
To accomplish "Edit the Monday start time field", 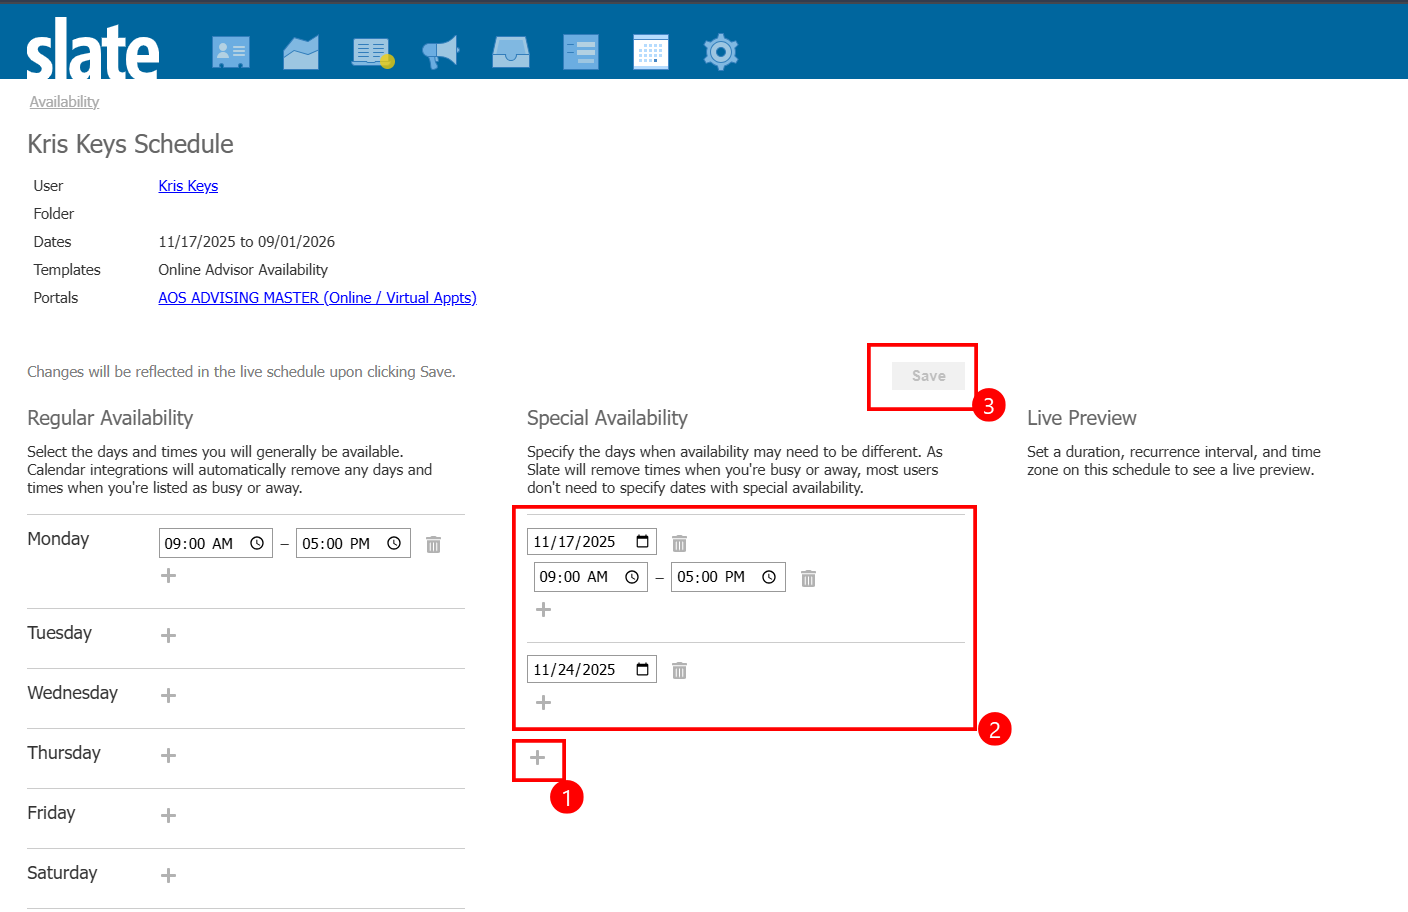I will coord(216,543).
